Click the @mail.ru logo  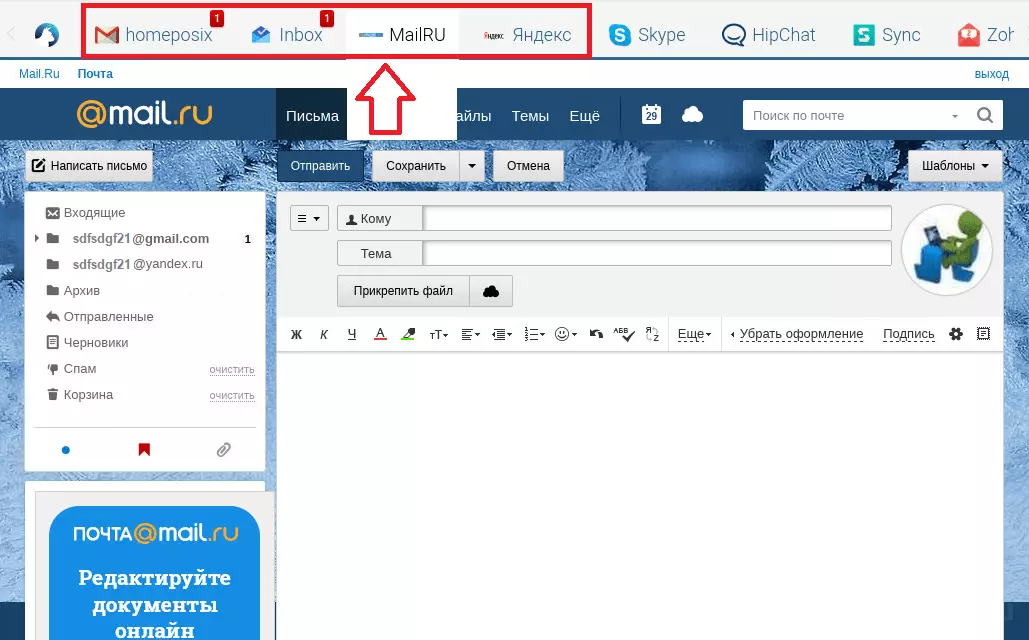(x=144, y=113)
